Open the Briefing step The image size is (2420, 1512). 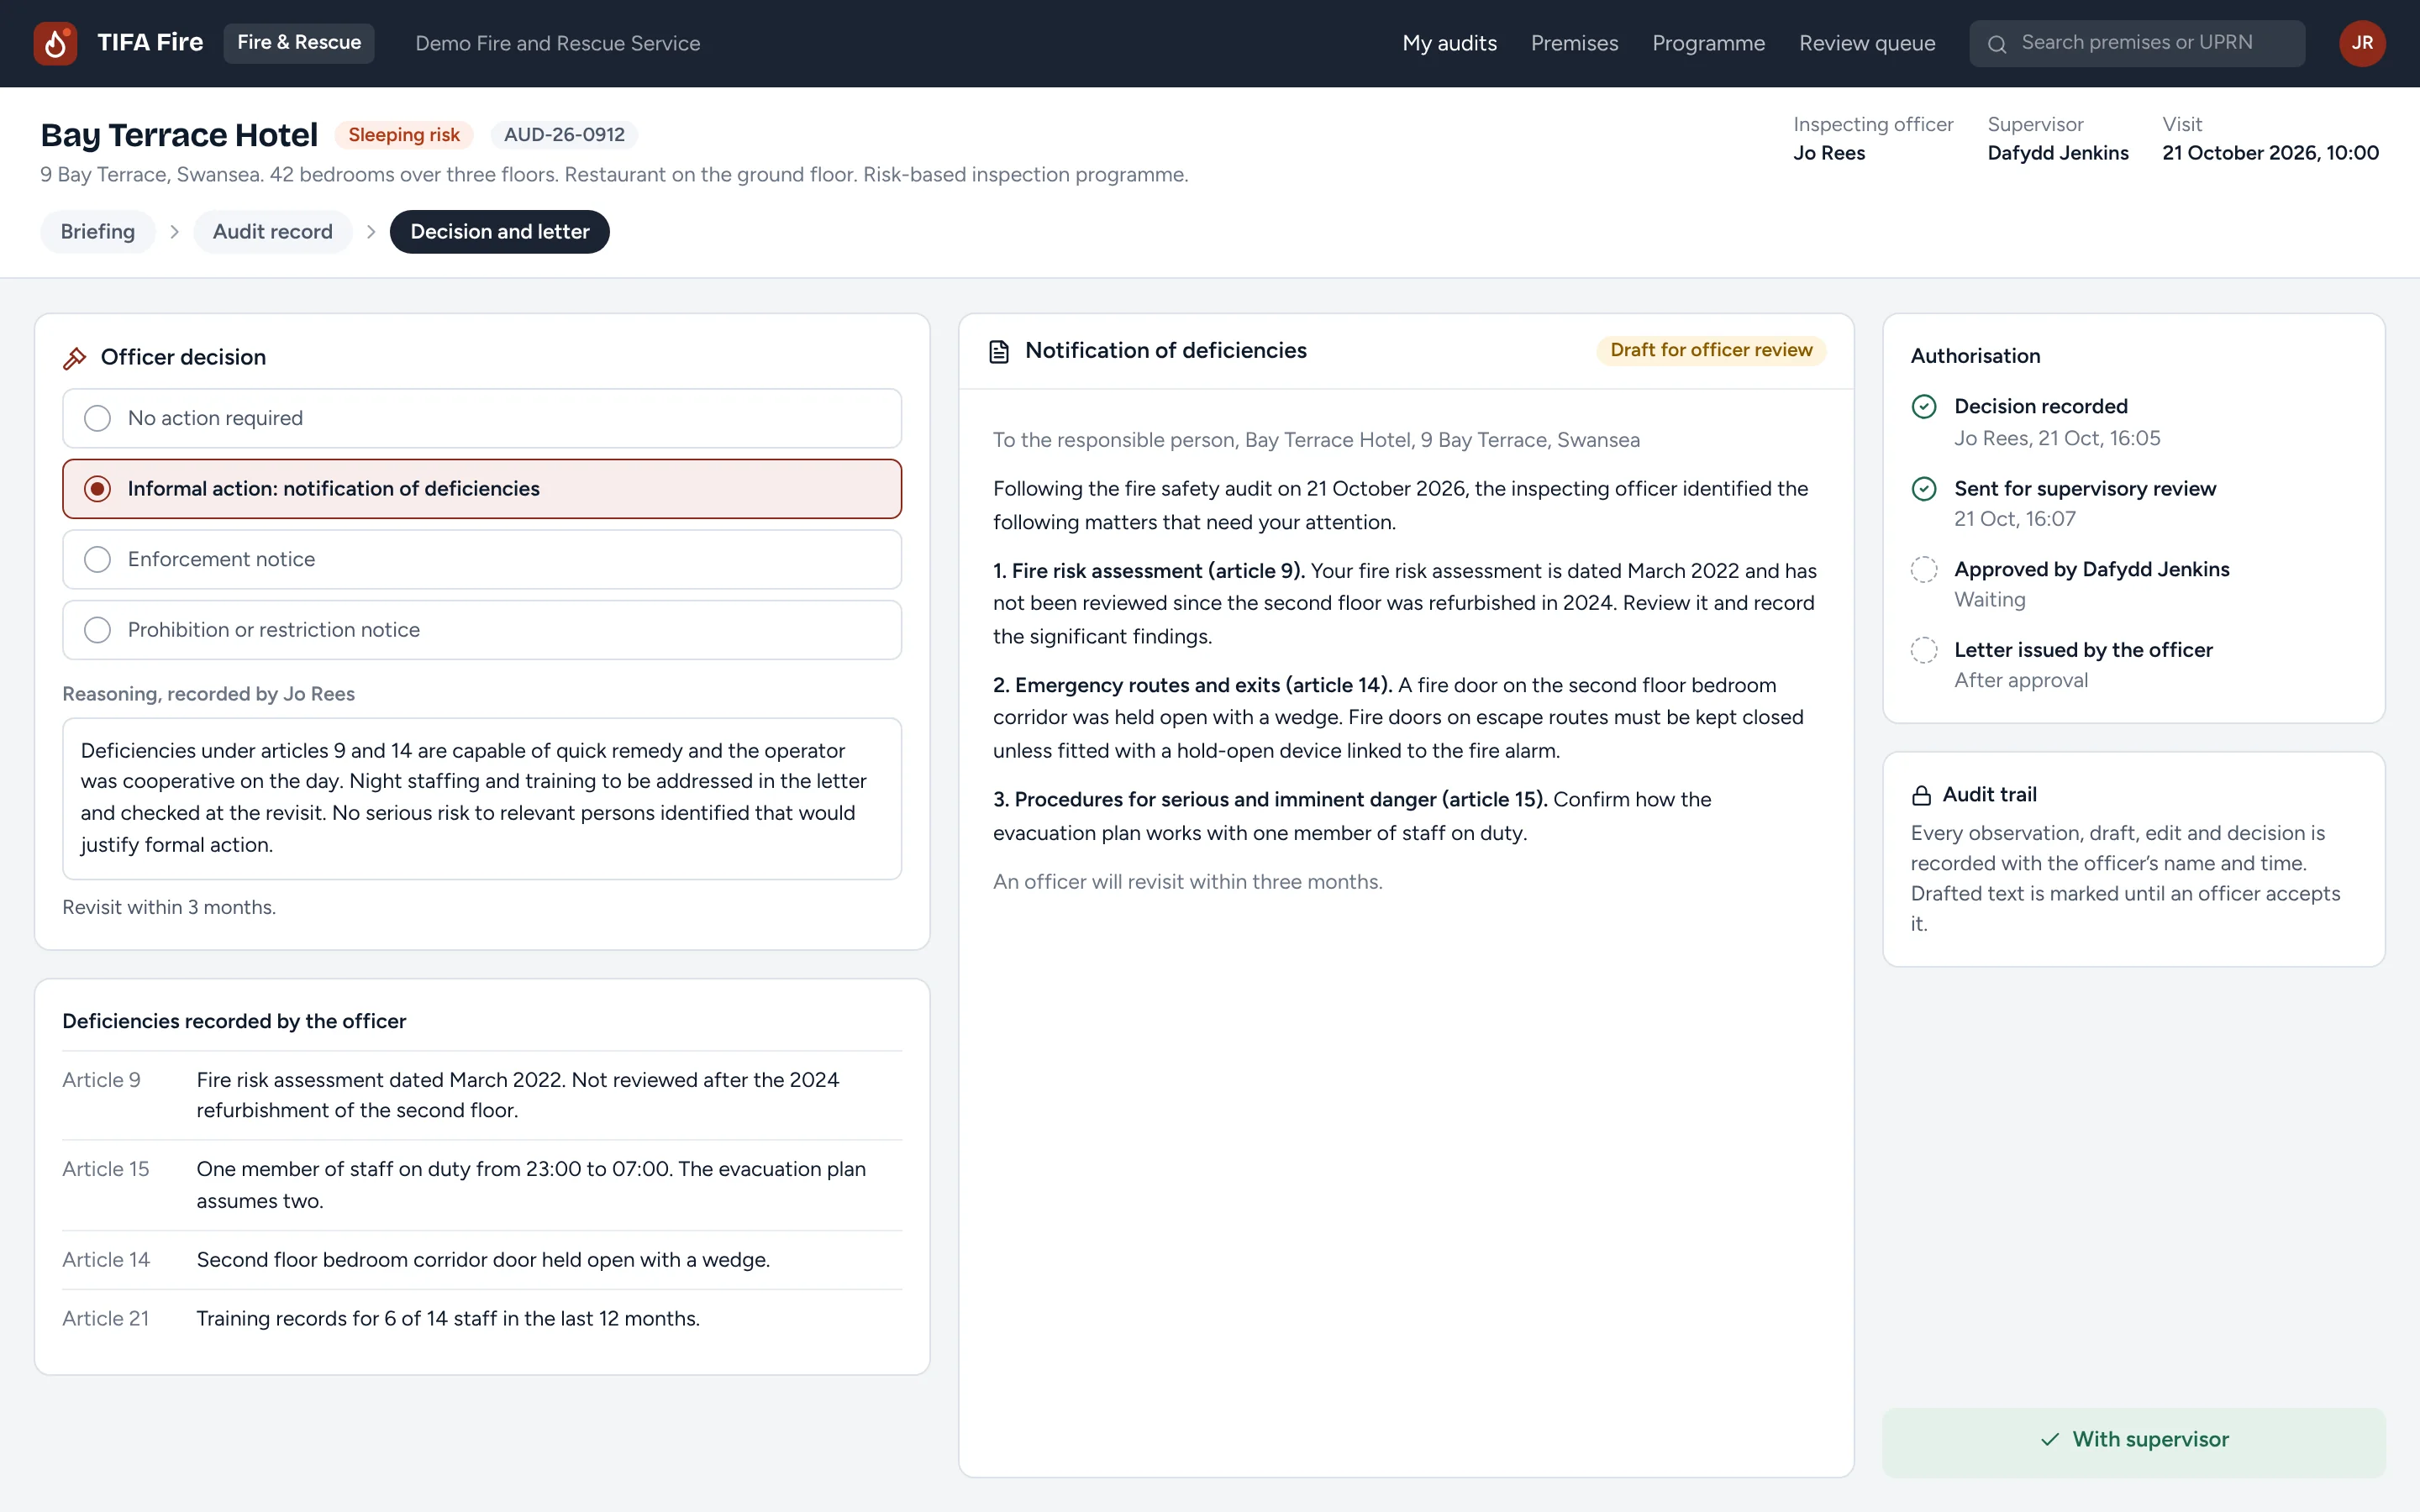click(97, 232)
